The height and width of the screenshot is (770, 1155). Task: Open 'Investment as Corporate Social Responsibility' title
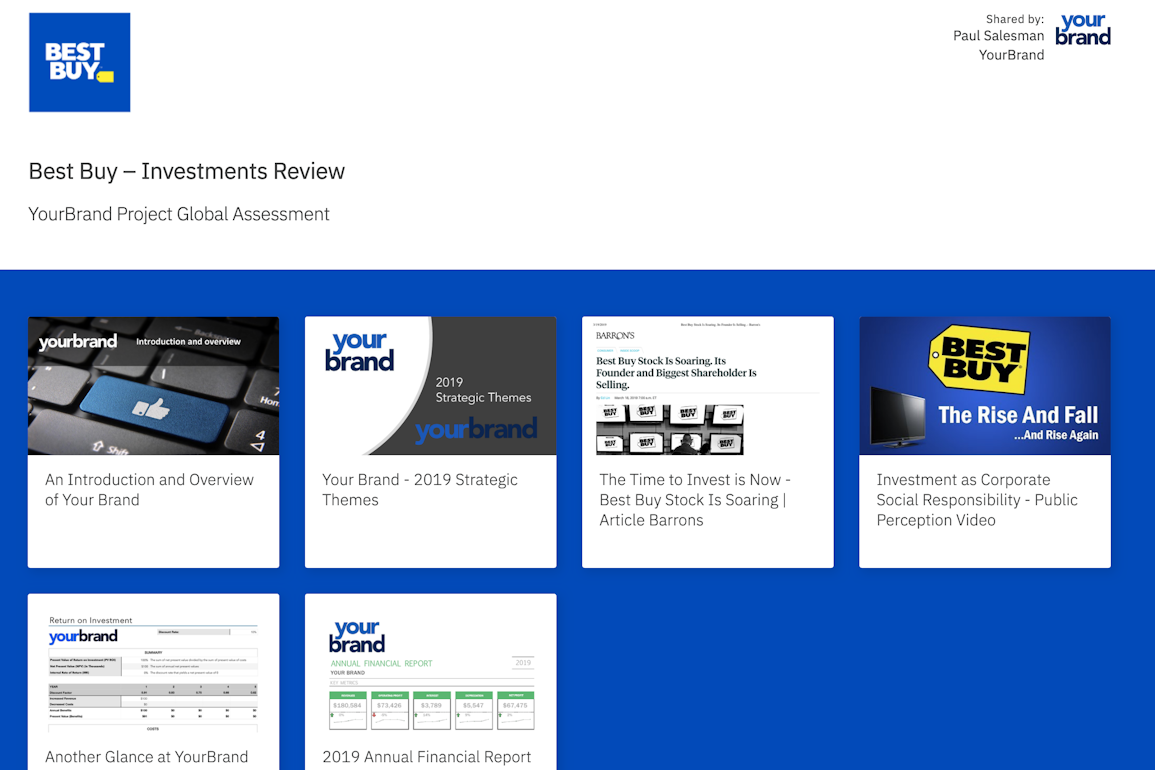coord(977,500)
